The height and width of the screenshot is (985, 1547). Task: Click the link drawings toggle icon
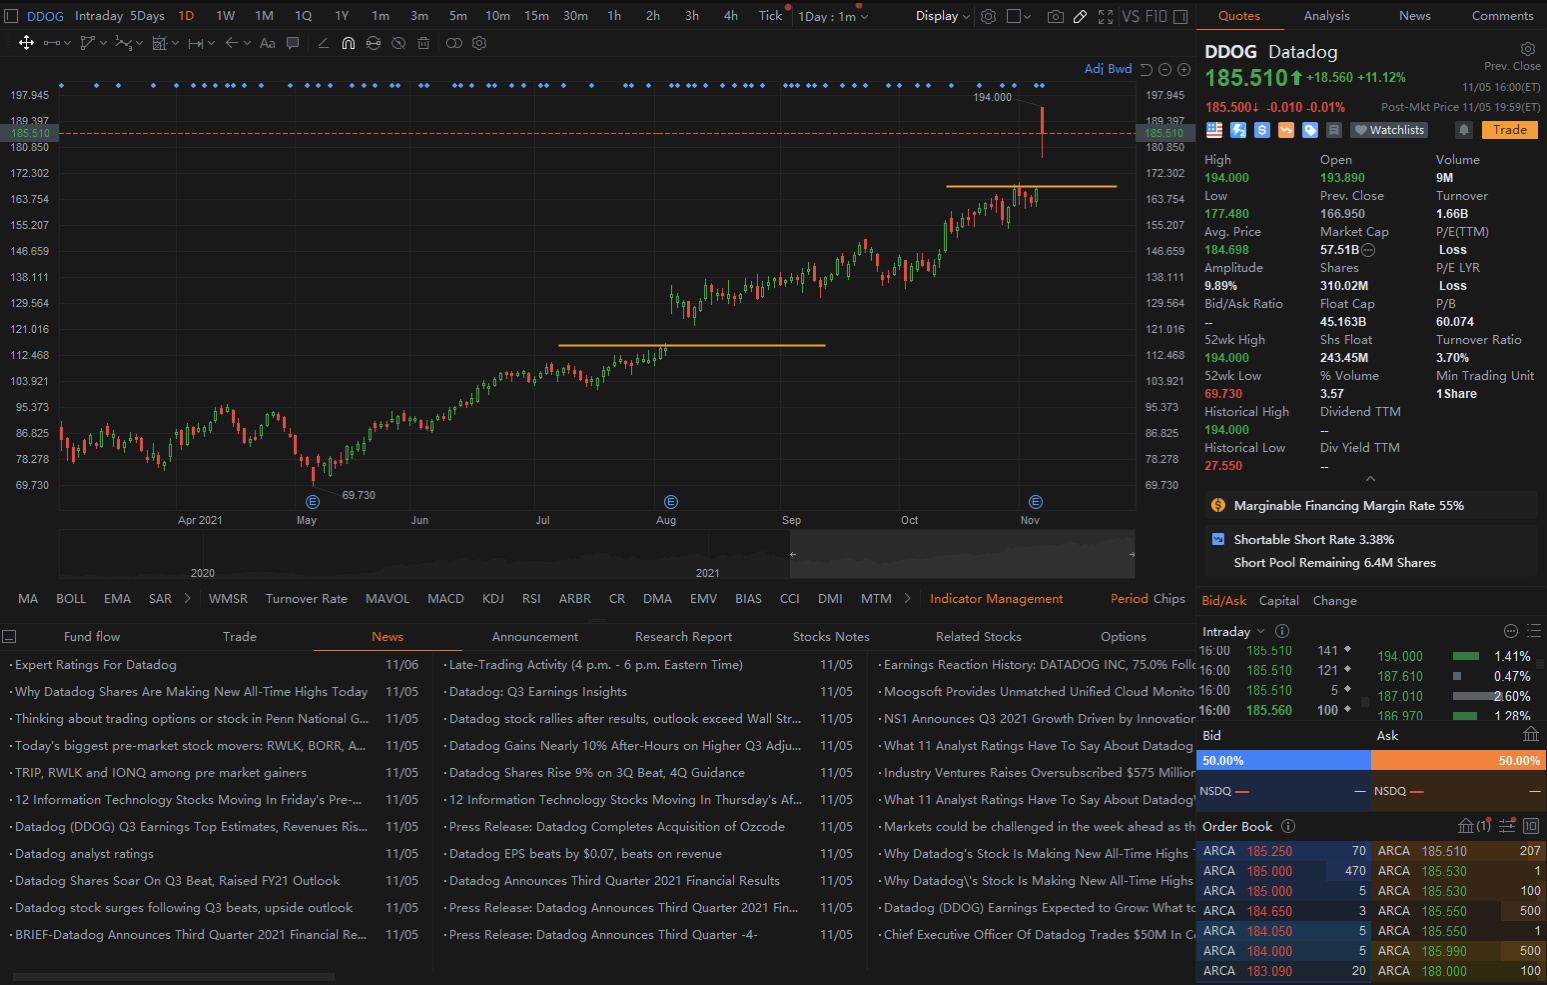pyautogui.click(x=454, y=43)
